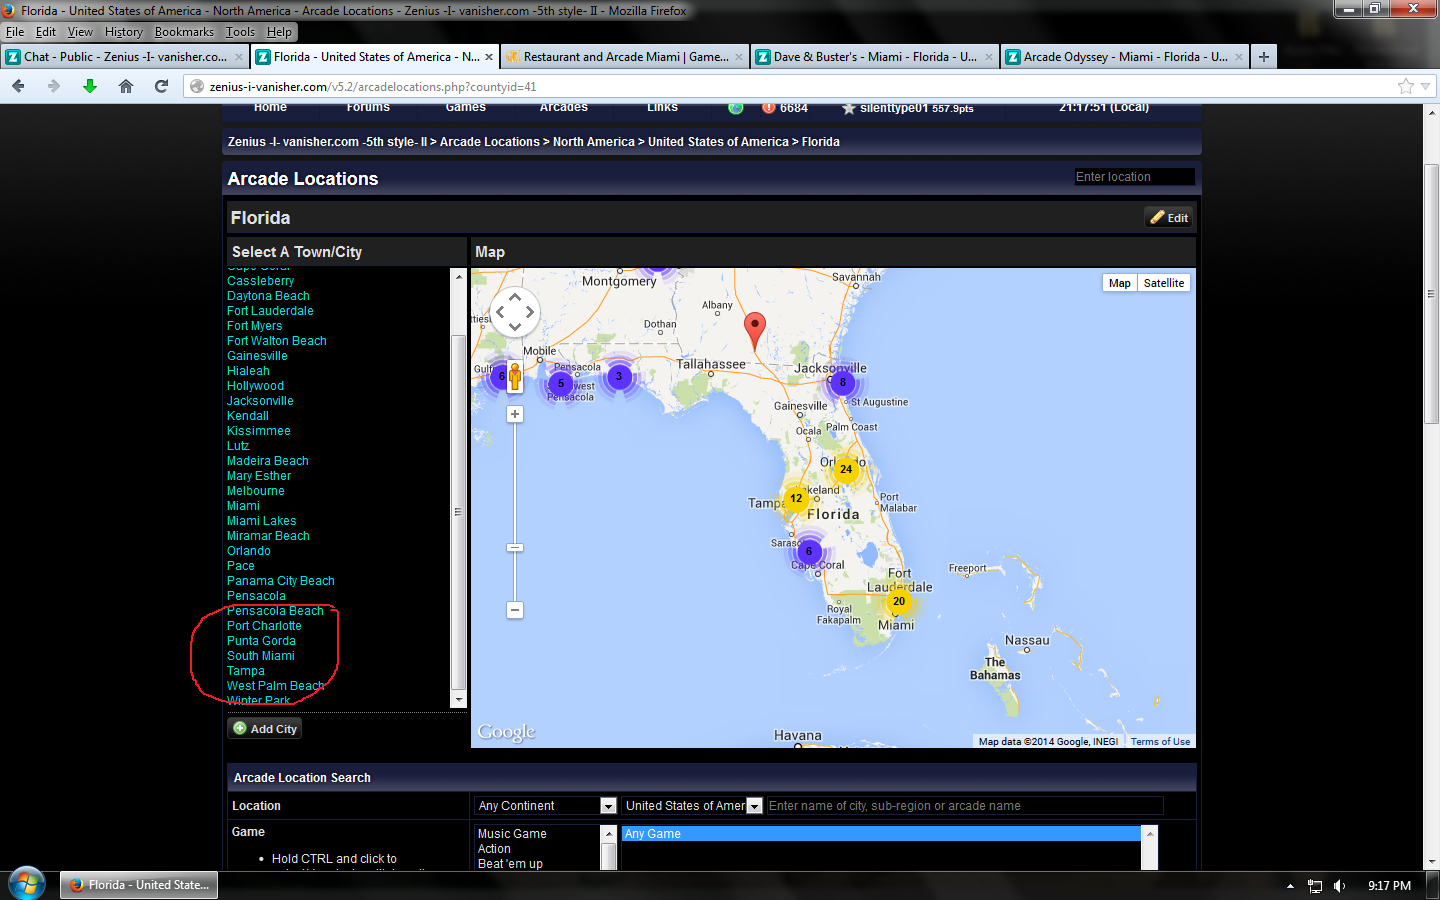Go back with the browser Back arrow

pos(18,86)
